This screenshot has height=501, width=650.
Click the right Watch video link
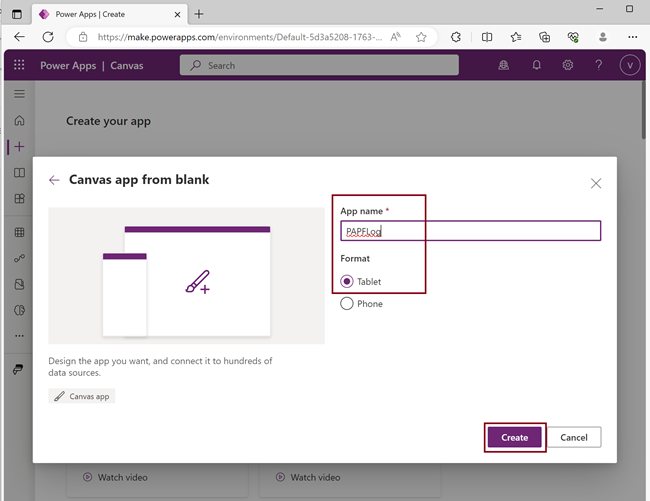[308, 477]
